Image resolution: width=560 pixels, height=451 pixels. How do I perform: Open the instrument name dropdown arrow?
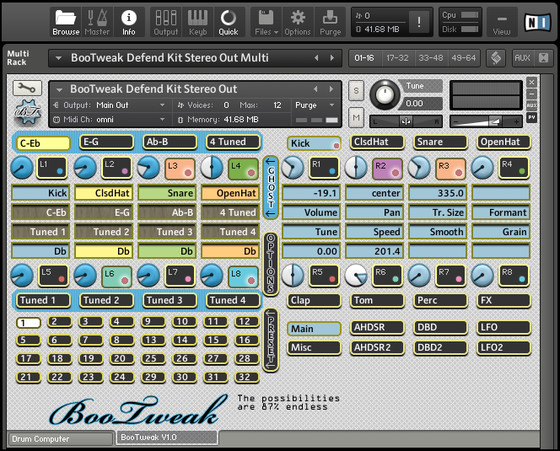59,89
